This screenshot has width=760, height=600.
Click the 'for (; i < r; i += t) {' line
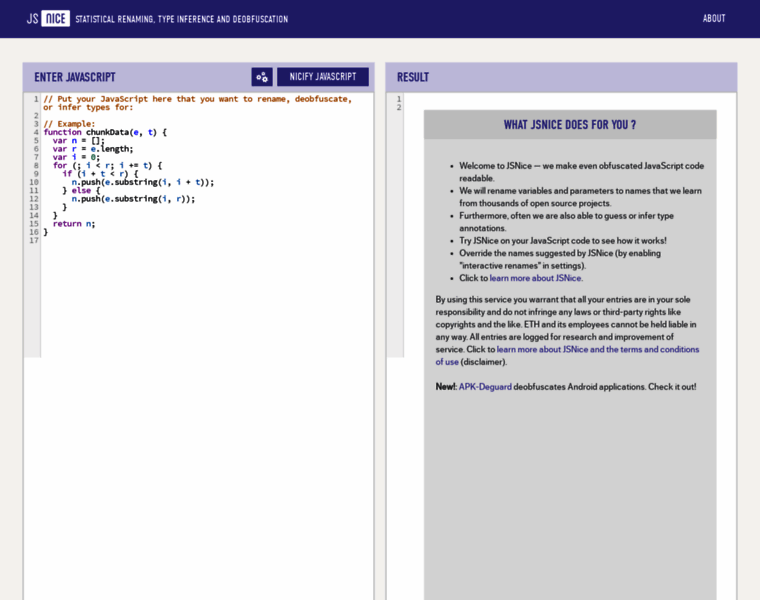107,165
